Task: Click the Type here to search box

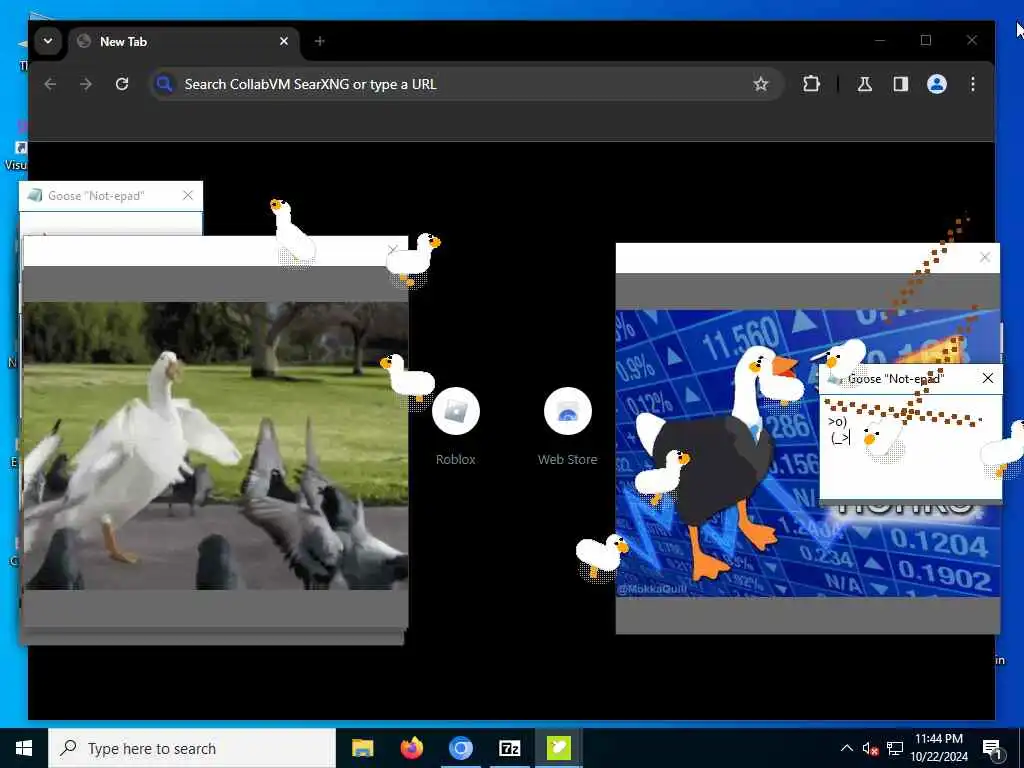Action: coord(192,748)
